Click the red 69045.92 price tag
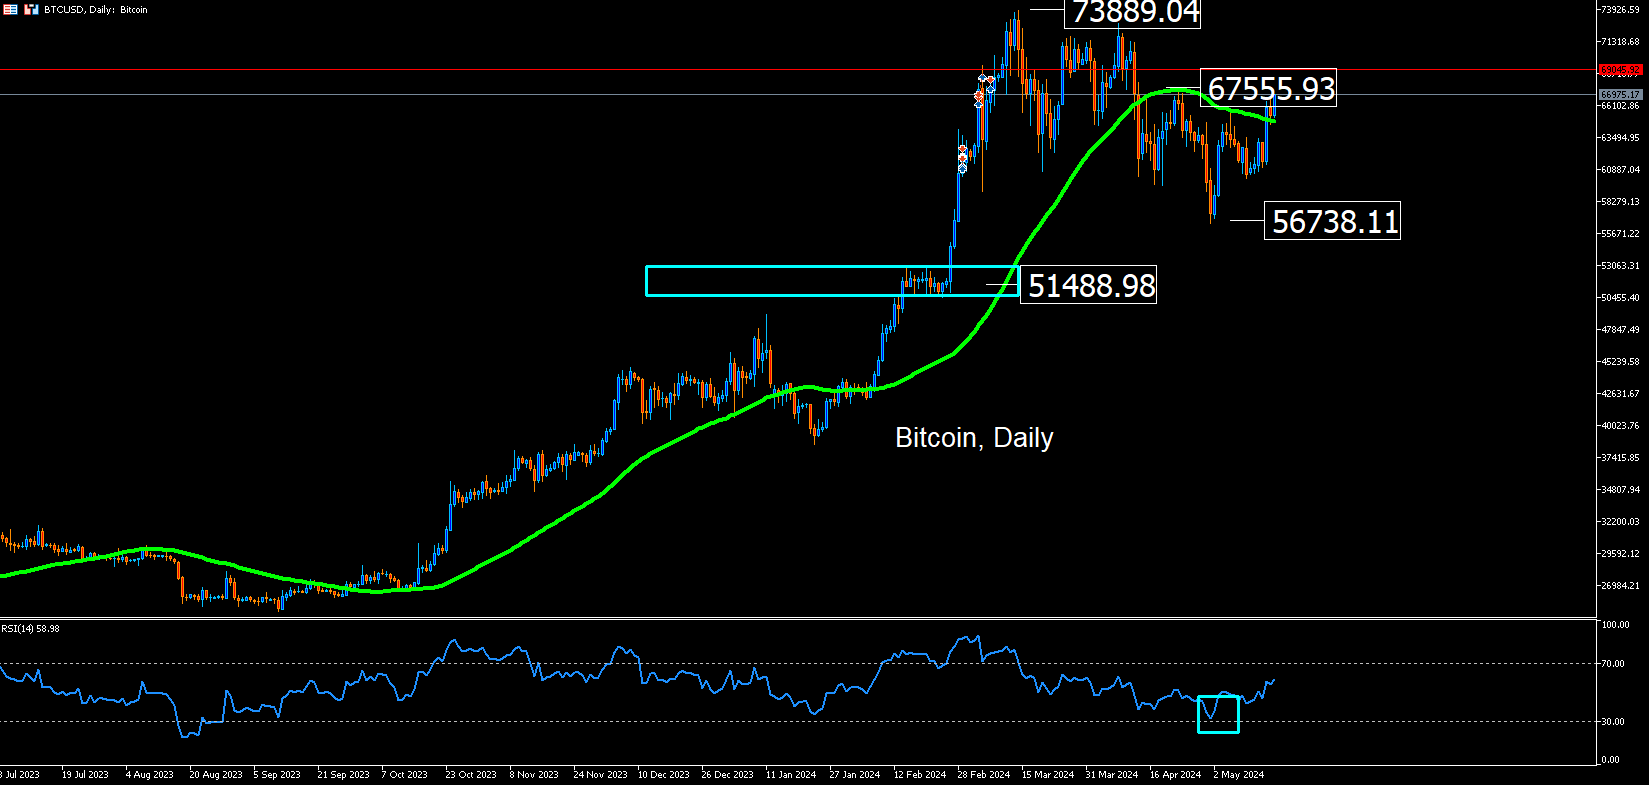This screenshot has height=785, width=1649. pos(1620,70)
